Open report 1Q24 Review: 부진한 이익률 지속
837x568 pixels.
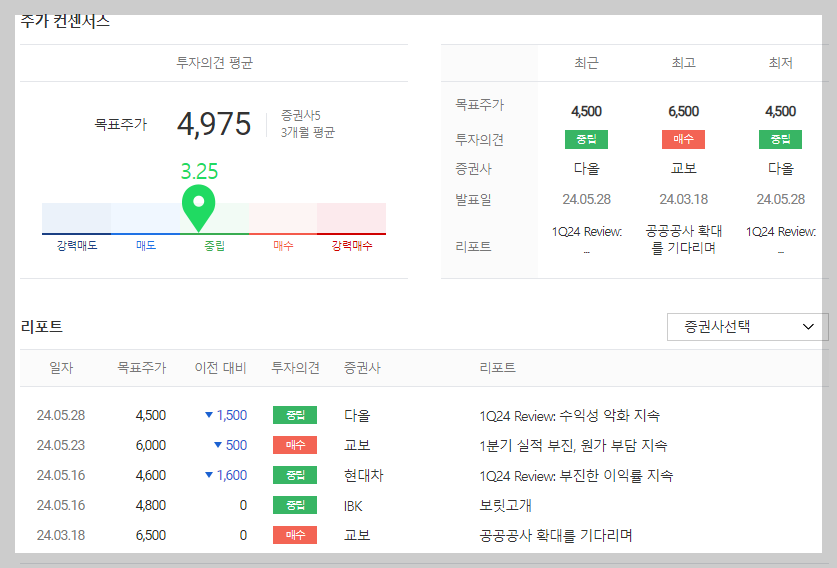click(x=576, y=475)
